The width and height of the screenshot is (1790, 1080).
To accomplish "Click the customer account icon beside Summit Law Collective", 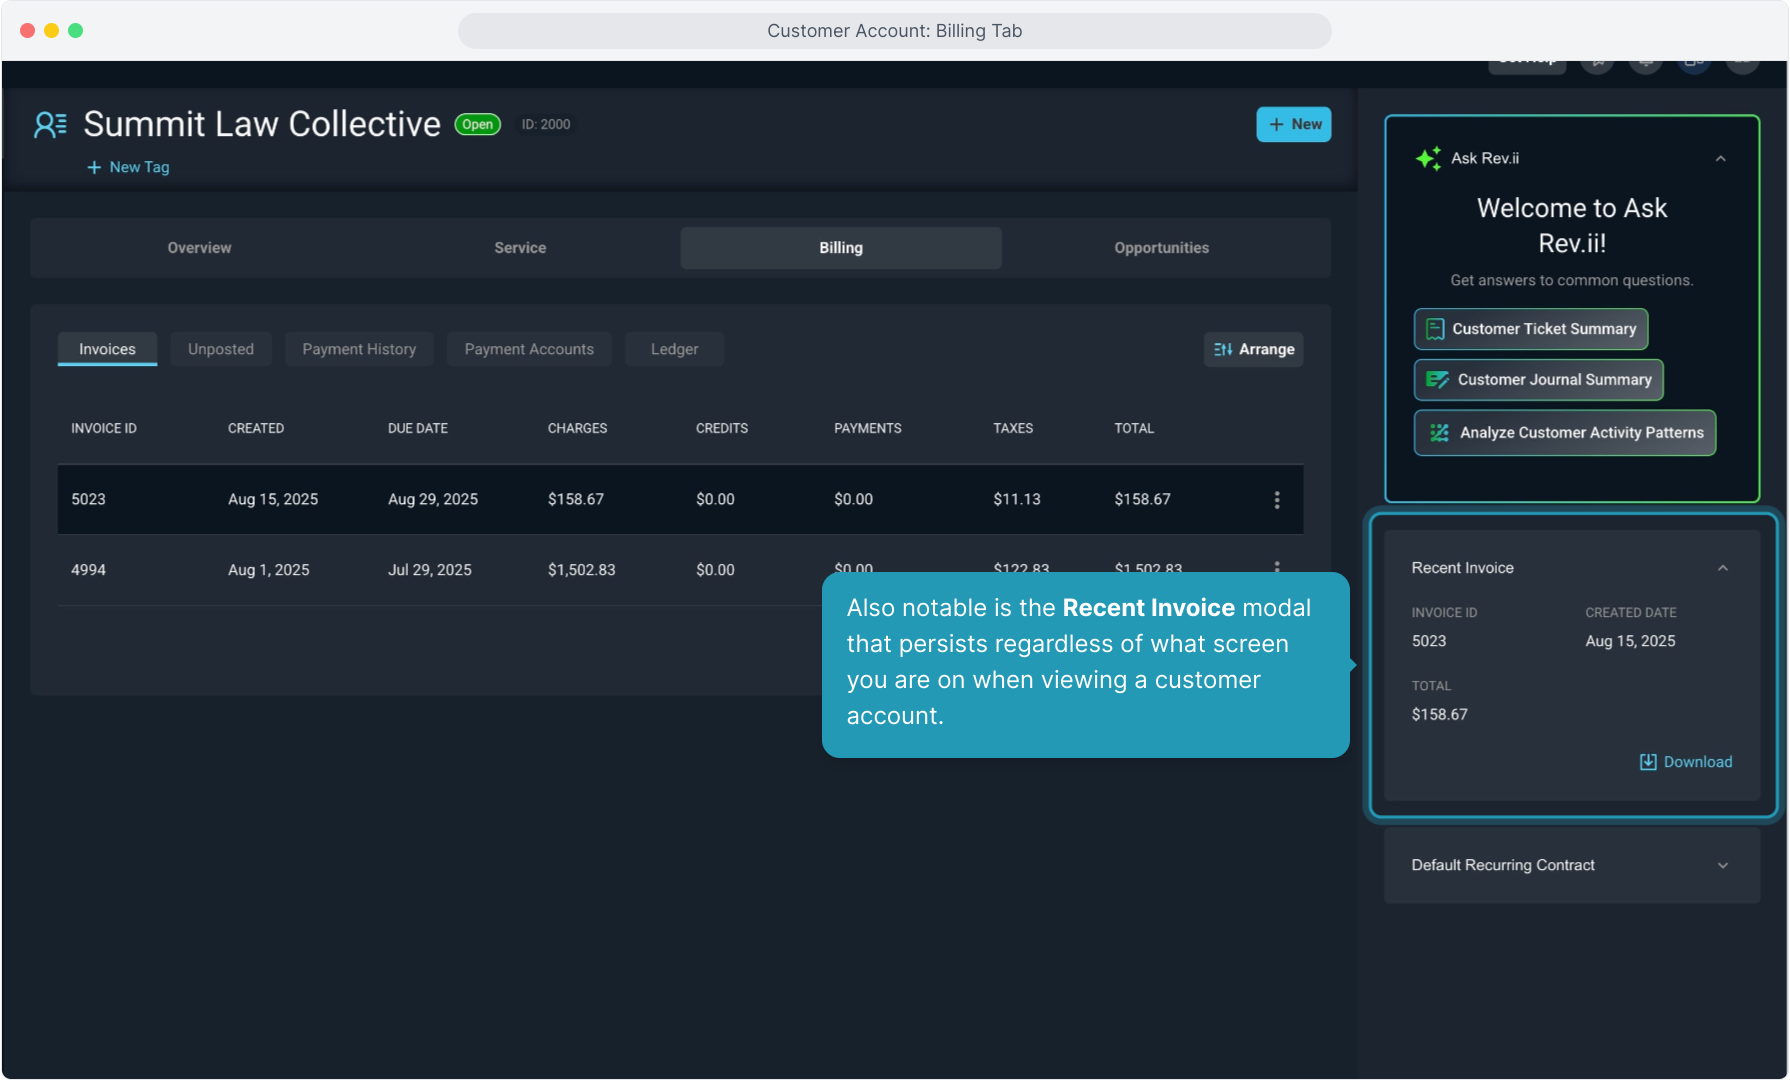I will 50,124.
